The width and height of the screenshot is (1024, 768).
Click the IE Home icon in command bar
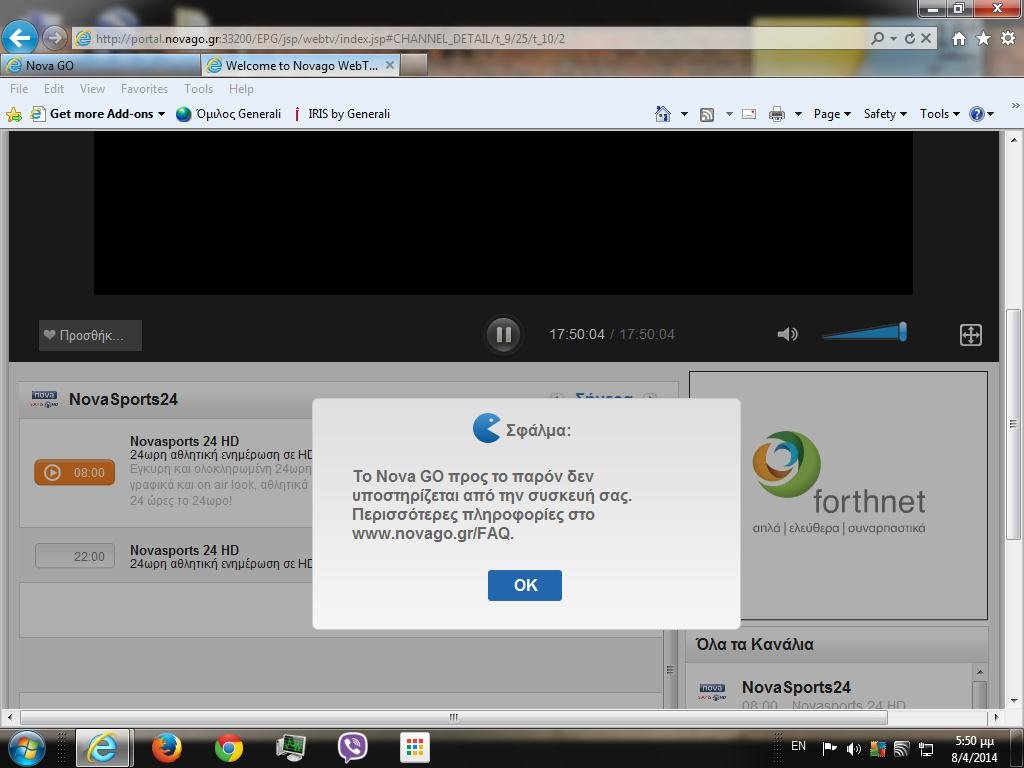(662, 114)
